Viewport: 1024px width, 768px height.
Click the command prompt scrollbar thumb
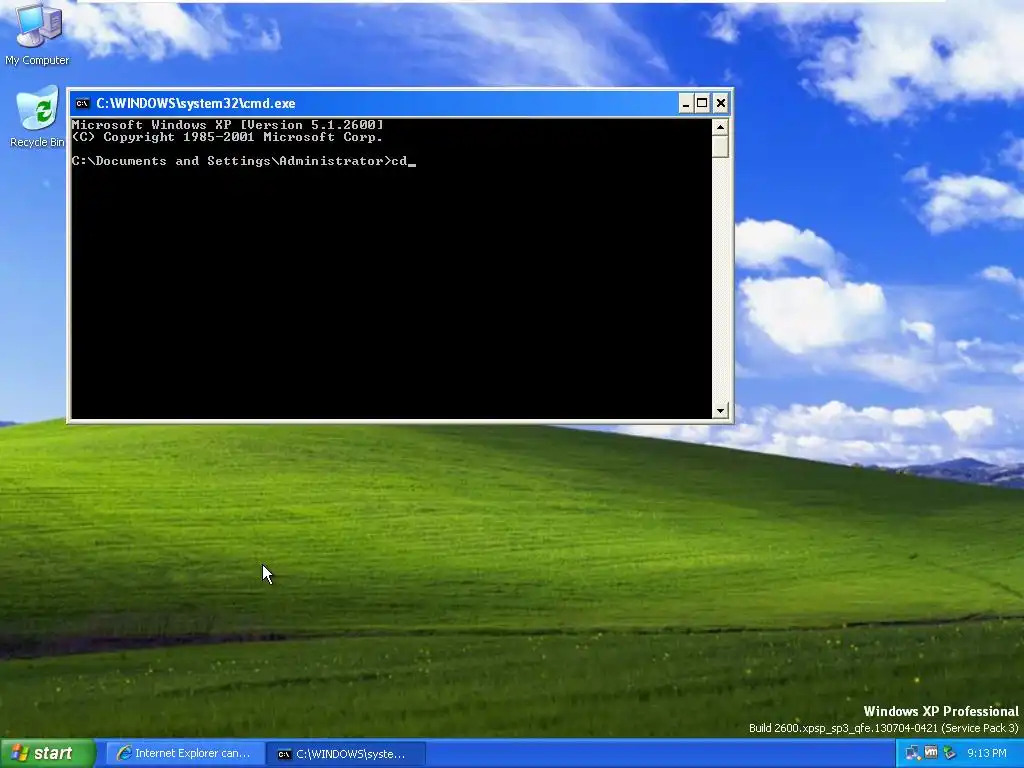tap(720, 146)
